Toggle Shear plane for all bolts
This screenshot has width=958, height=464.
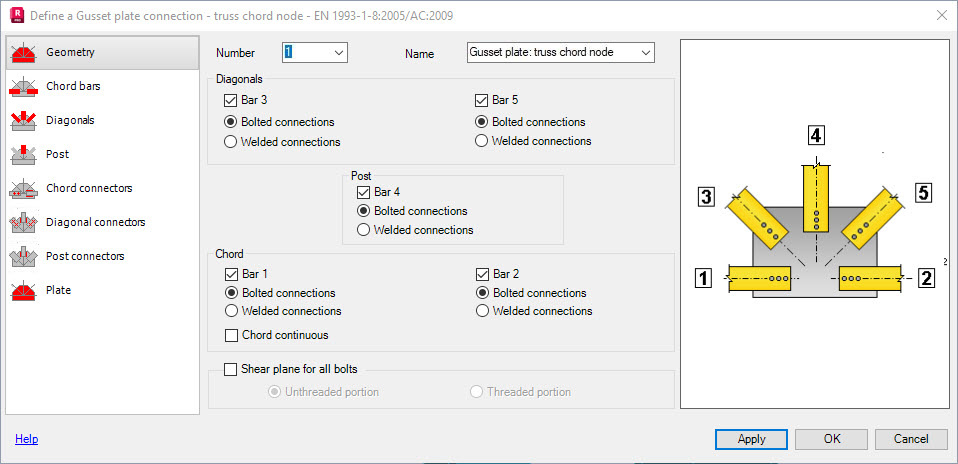(x=231, y=369)
